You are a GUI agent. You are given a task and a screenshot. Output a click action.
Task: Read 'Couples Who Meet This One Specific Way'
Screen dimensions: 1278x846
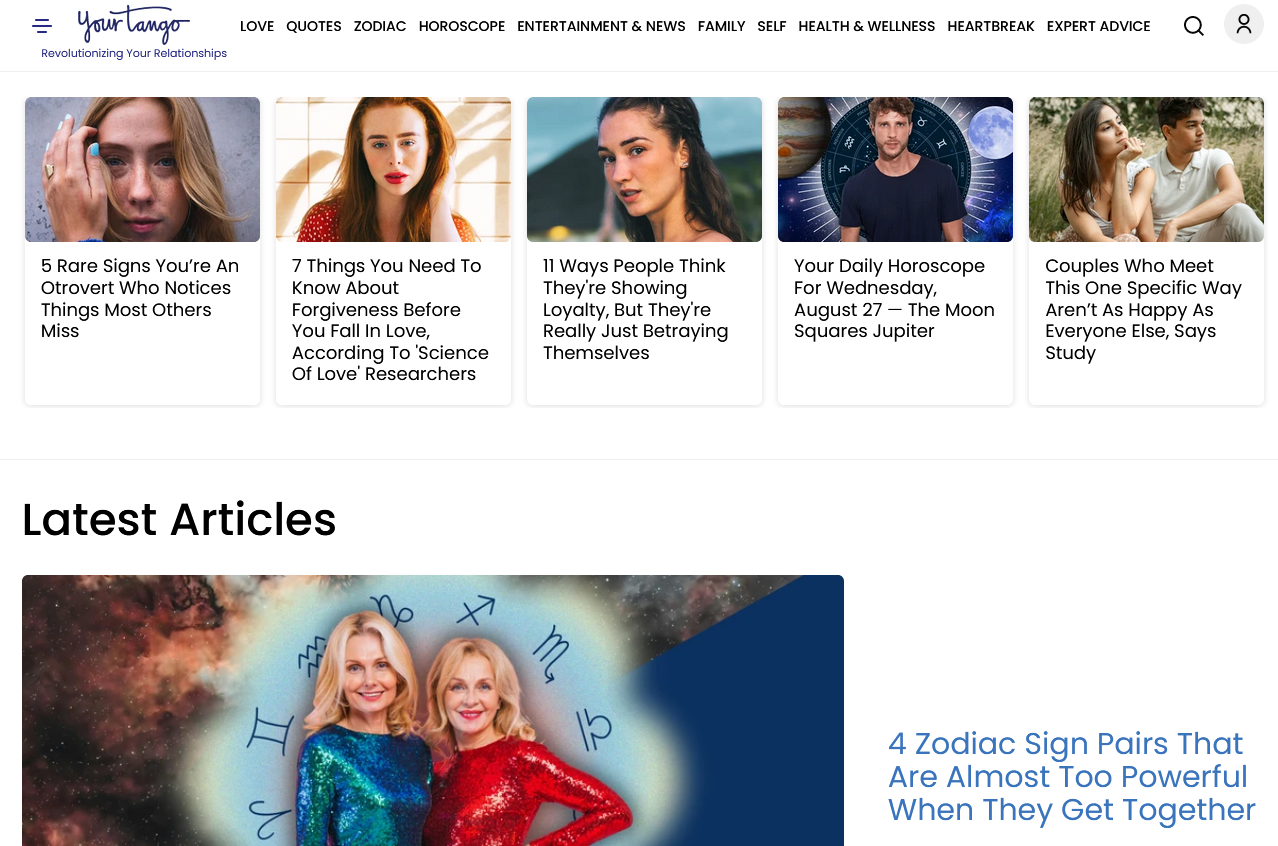point(1145,309)
